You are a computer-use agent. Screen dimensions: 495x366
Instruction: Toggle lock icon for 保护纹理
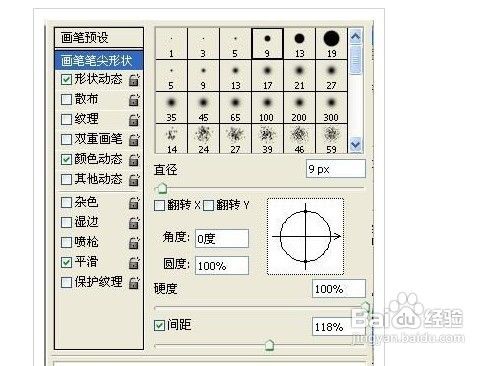point(134,283)
